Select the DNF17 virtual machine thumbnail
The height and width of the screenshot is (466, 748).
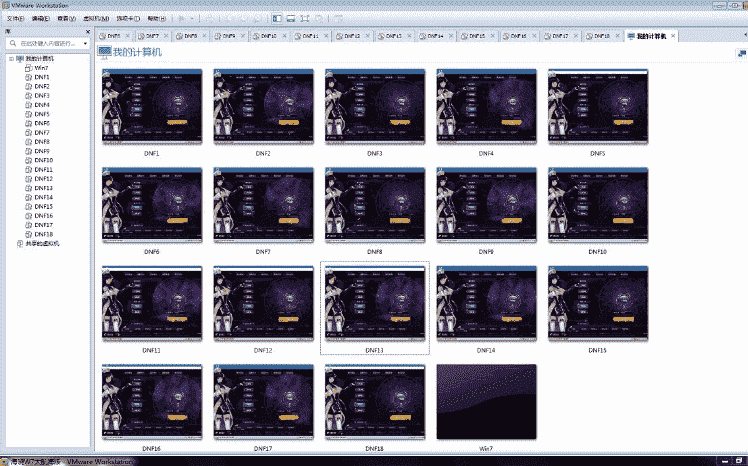click(x=263, y=402)
